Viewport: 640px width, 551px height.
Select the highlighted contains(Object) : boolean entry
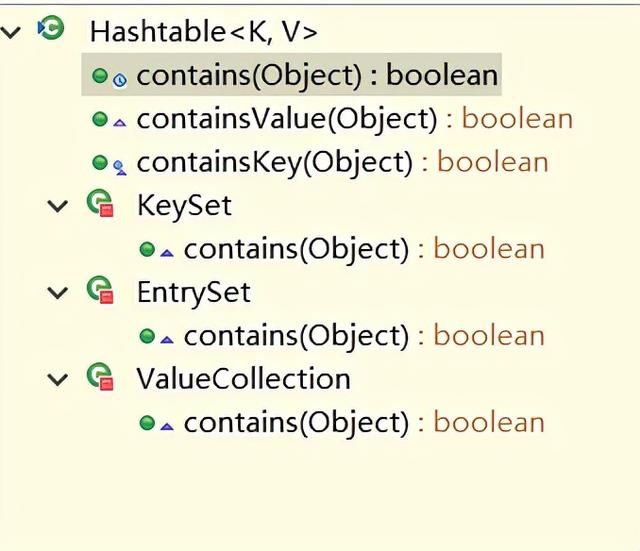(291, 75)
